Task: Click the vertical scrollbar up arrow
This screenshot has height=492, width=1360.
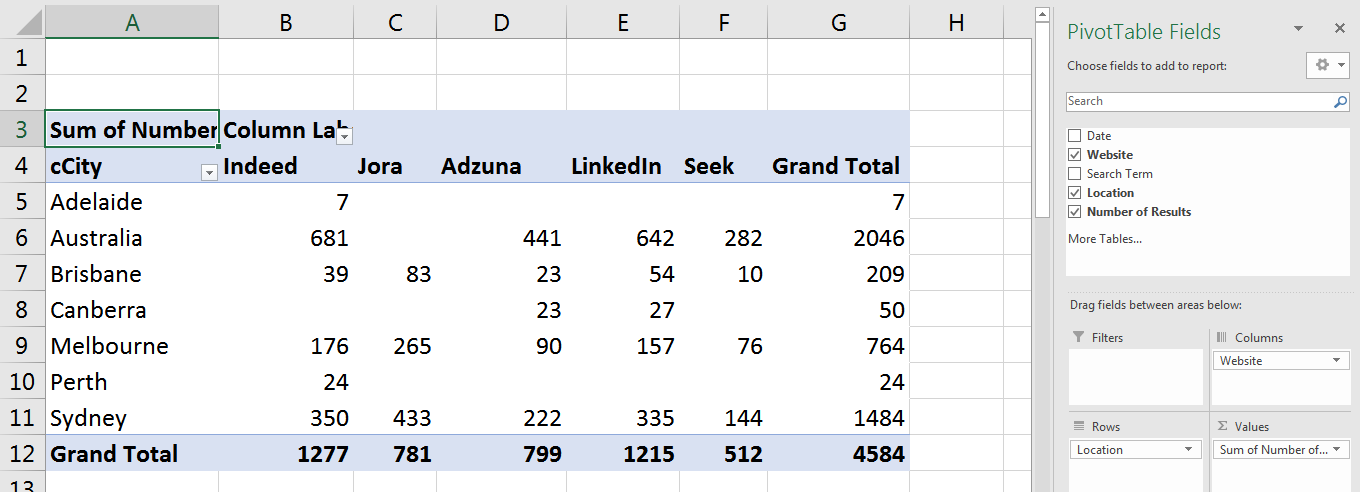Action: (1042, 15)
